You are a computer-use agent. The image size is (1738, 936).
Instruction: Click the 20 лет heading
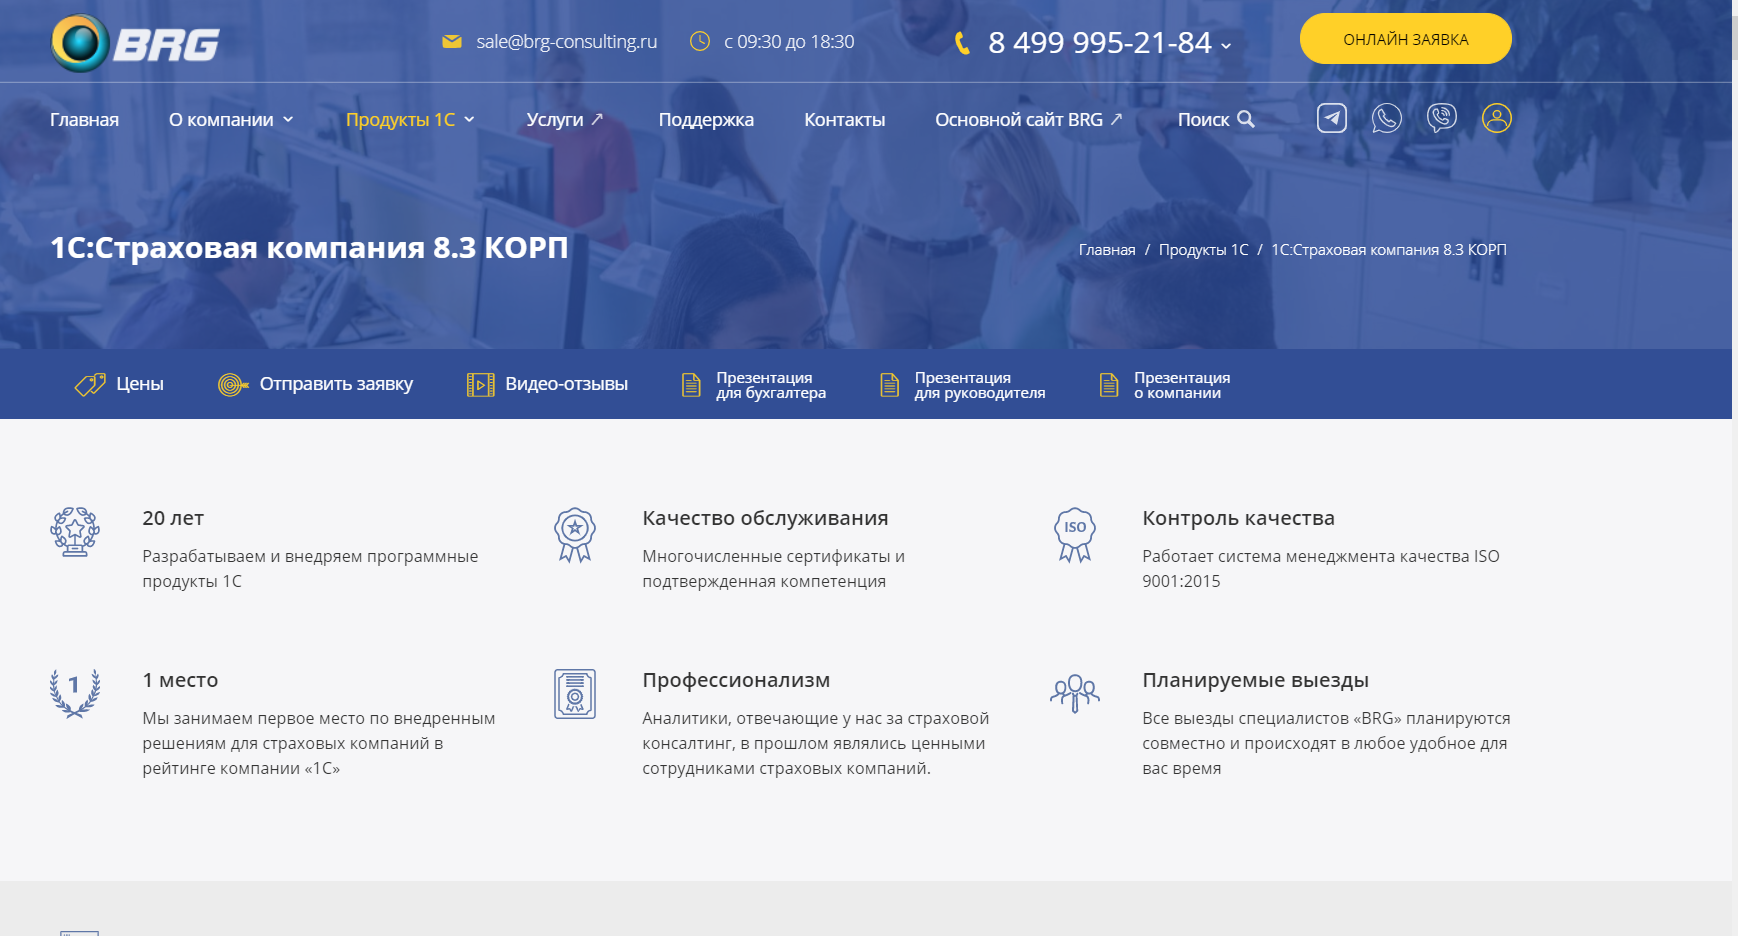point(173,518)
